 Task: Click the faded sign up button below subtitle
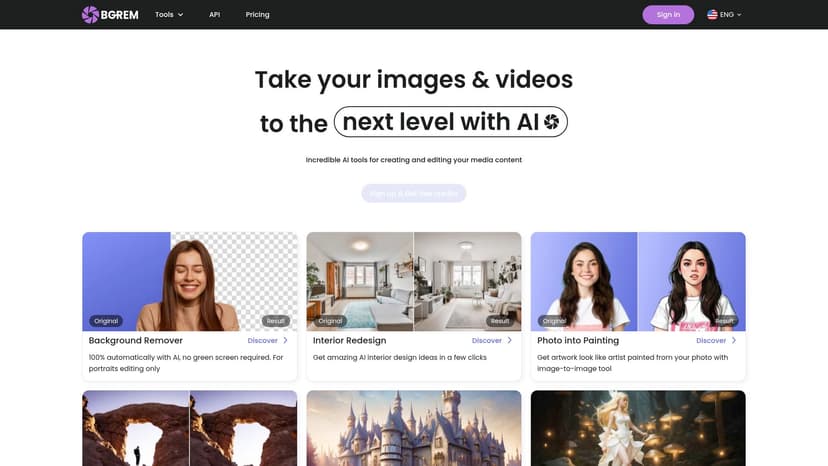(413, 193)
